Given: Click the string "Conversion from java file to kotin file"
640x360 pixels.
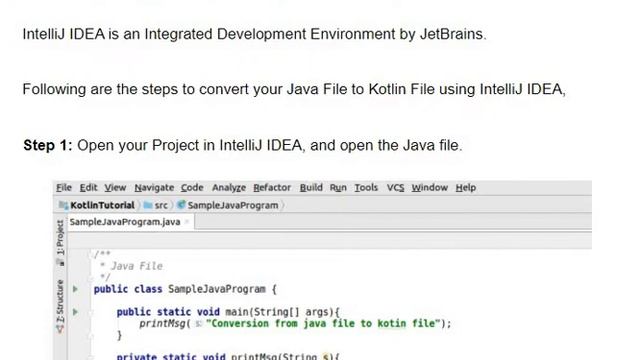Looking at the screenshot, I should coord(323,324).
